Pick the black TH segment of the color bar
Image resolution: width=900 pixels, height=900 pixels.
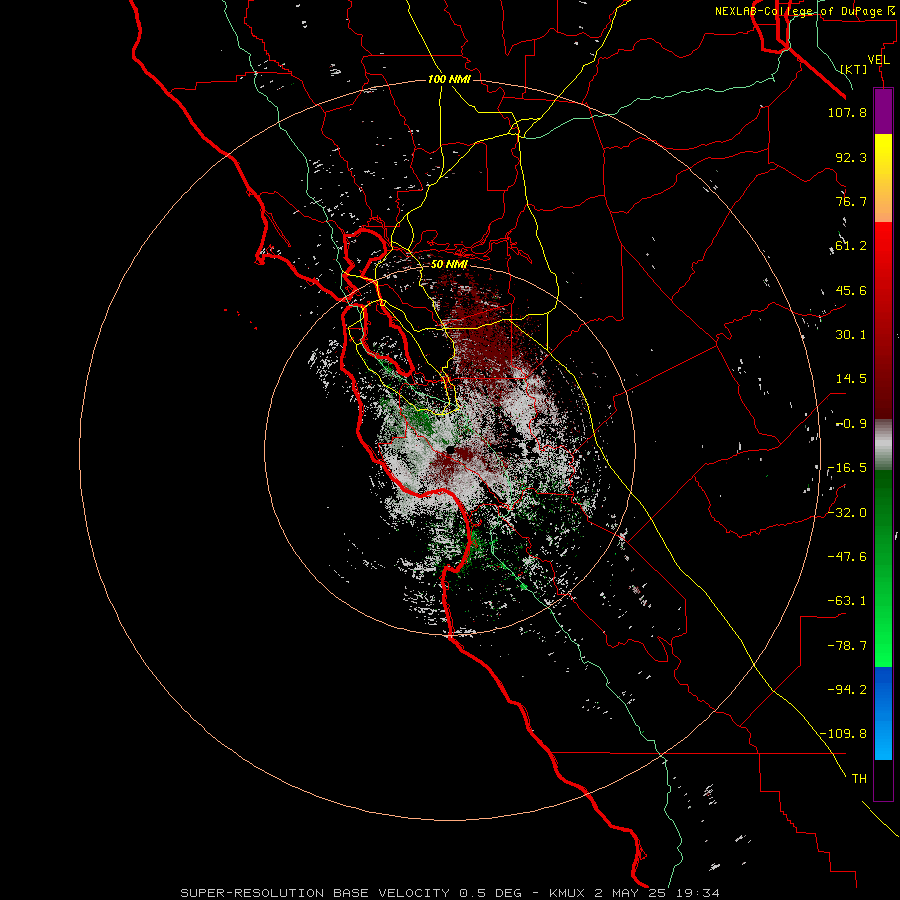(883, 779)
